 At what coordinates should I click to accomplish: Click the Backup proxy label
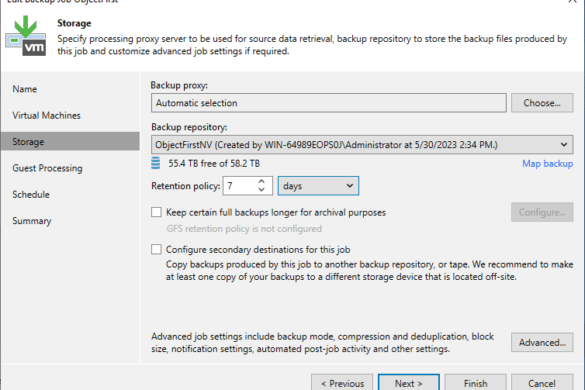pos(179,85)
